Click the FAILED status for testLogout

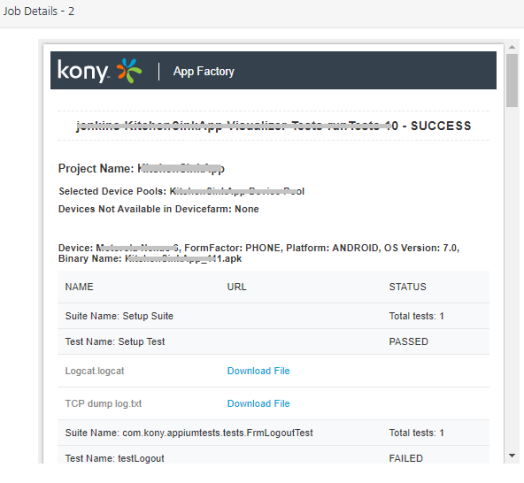point(406,458)
